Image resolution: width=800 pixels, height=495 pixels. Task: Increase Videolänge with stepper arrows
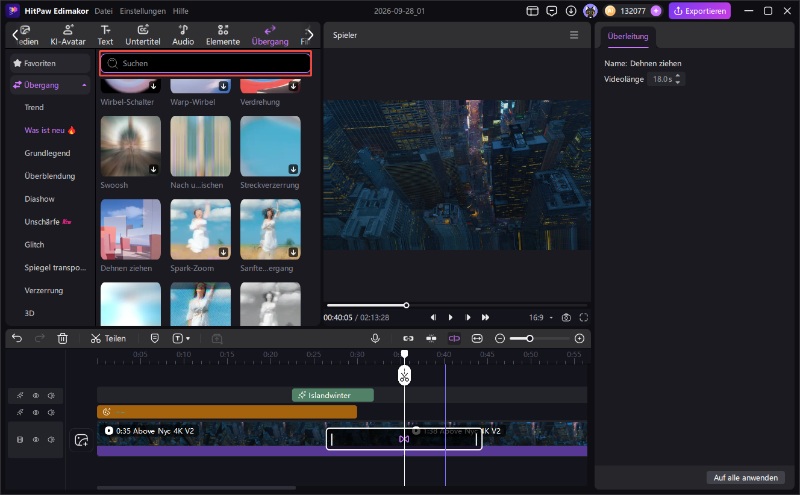(678, 76)
